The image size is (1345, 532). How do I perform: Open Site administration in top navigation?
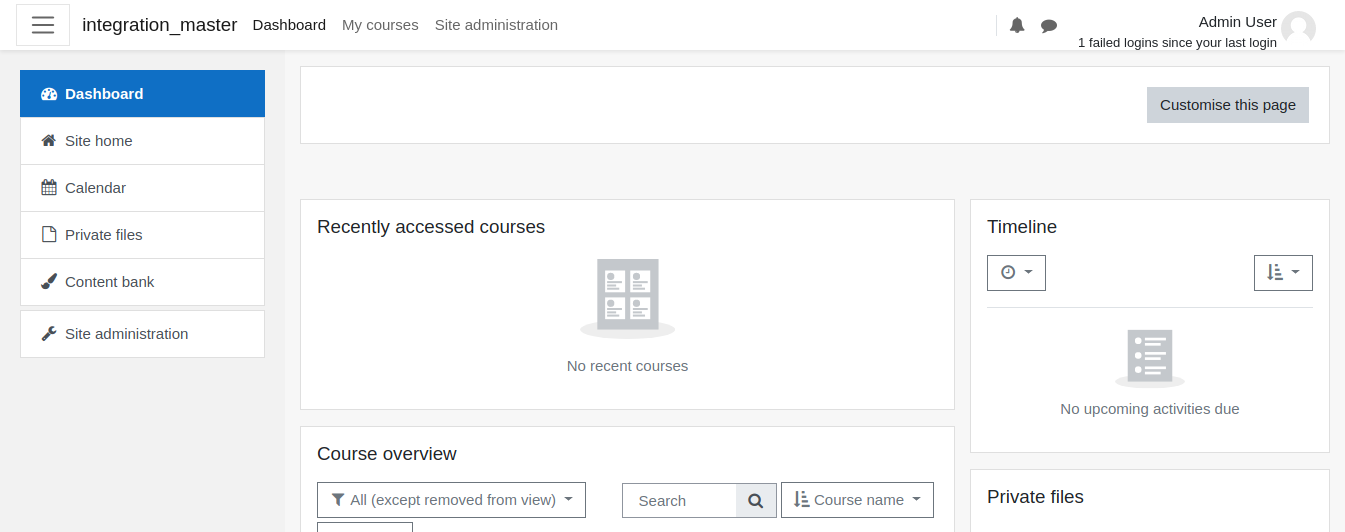tap(496, 25)
